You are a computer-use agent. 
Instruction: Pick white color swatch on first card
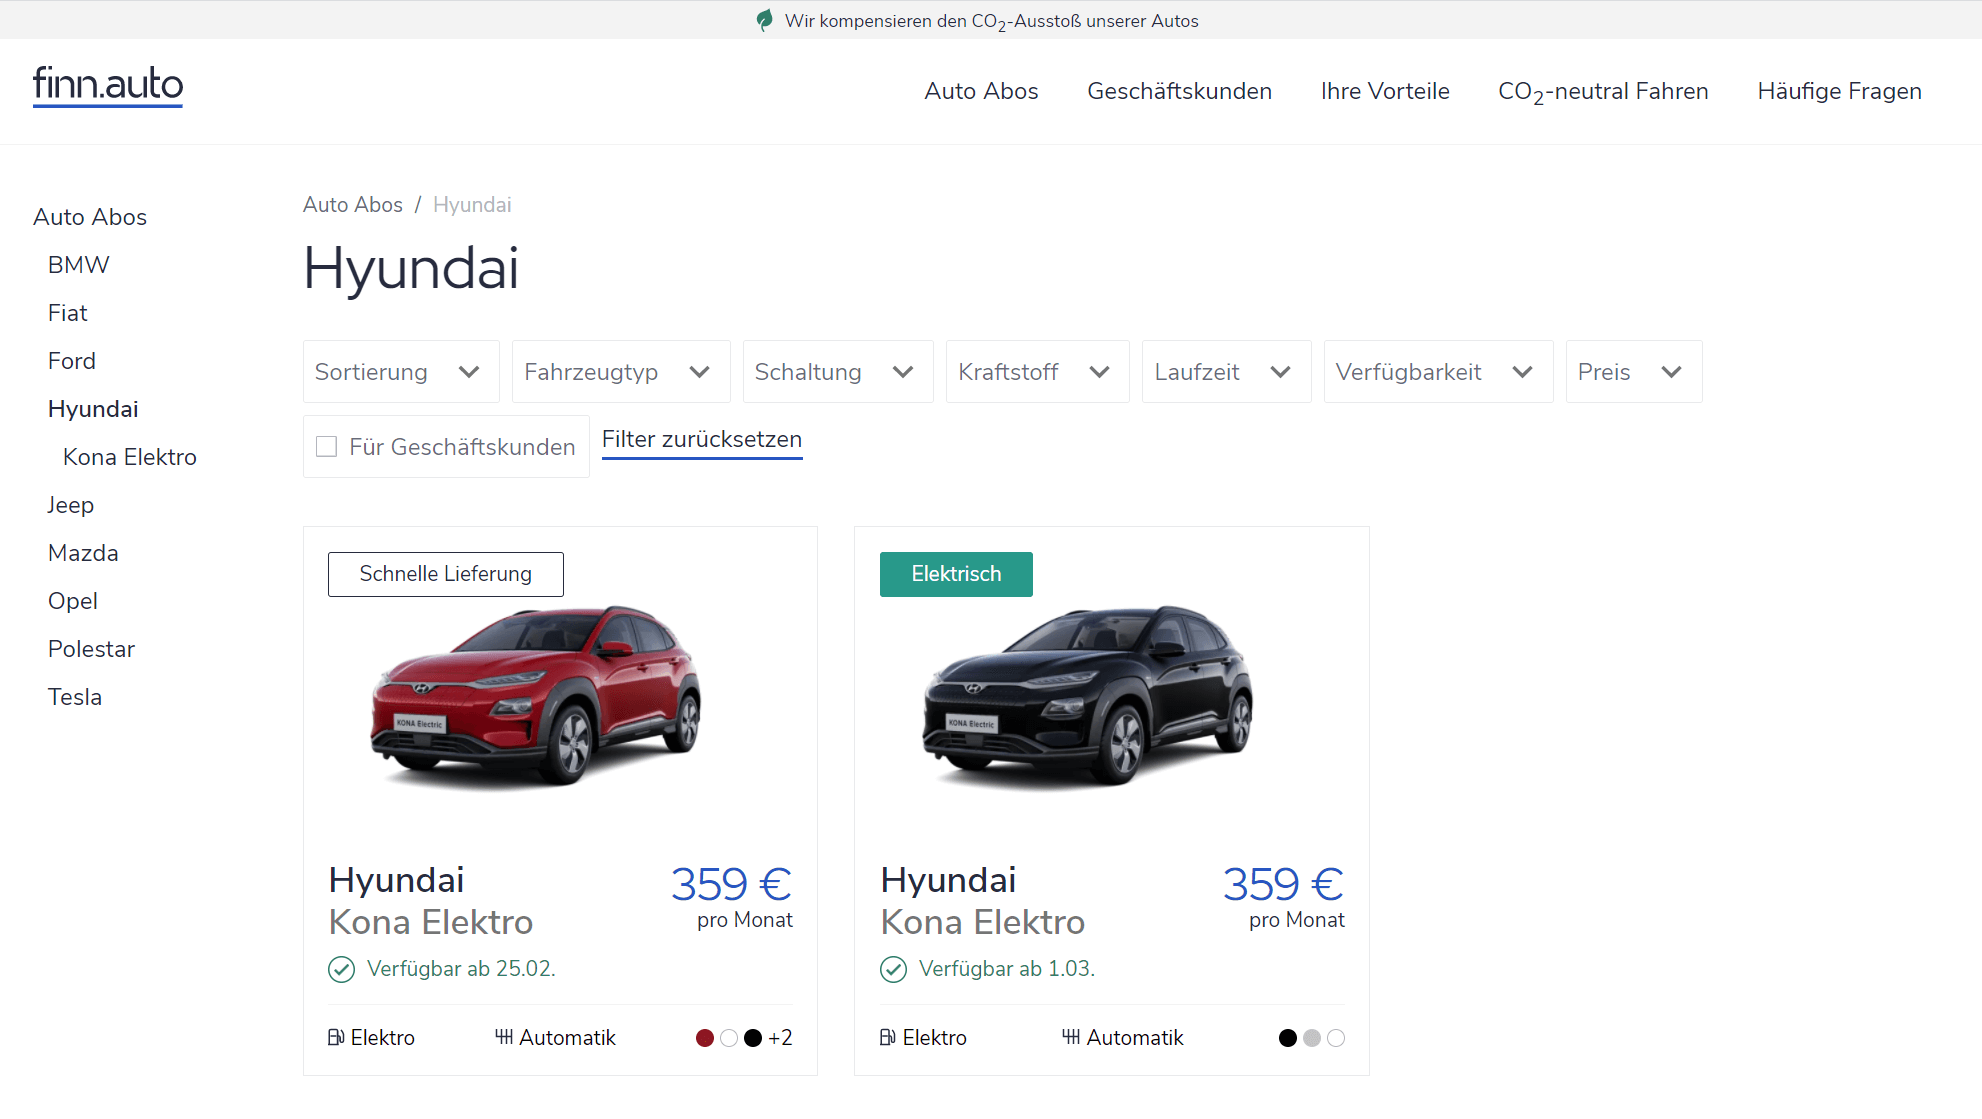coord(729,1038)
